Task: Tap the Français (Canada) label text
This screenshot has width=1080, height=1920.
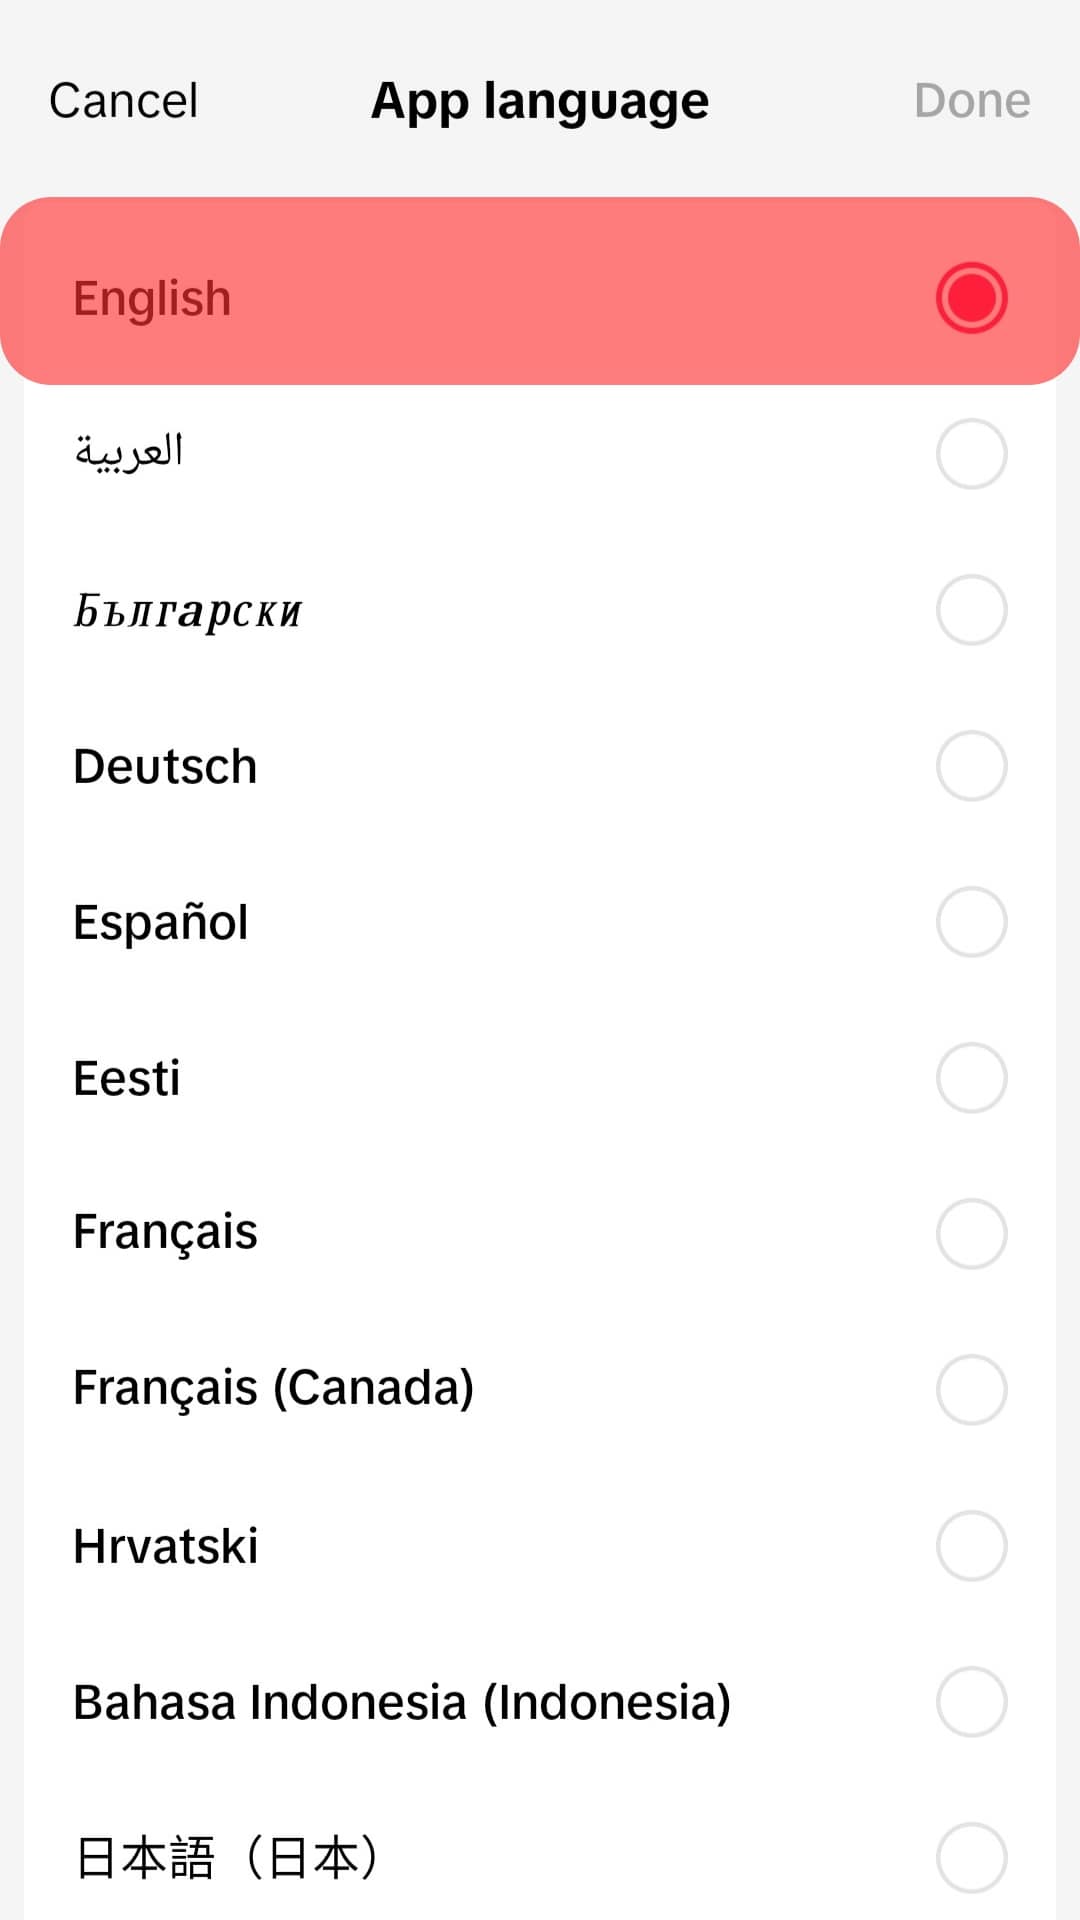Action: [273, 1388]
